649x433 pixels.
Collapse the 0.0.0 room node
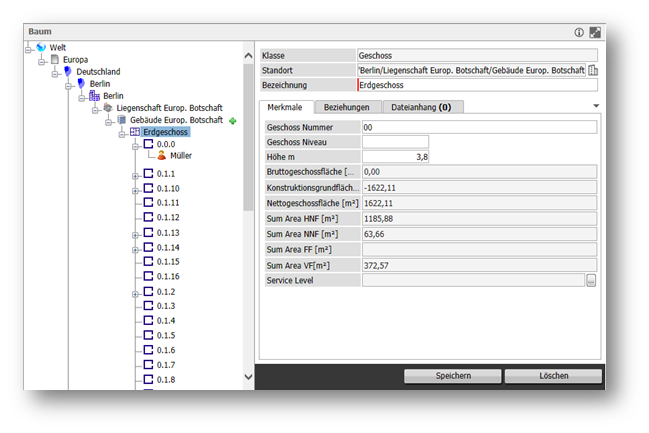(135, 147)
